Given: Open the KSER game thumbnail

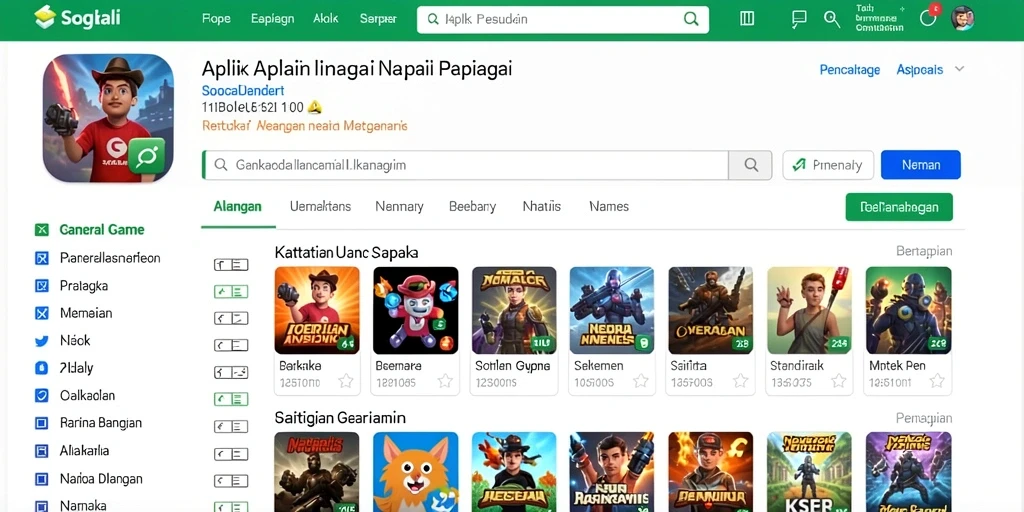Looking at the screenshot, I should [x=809, y=472].
